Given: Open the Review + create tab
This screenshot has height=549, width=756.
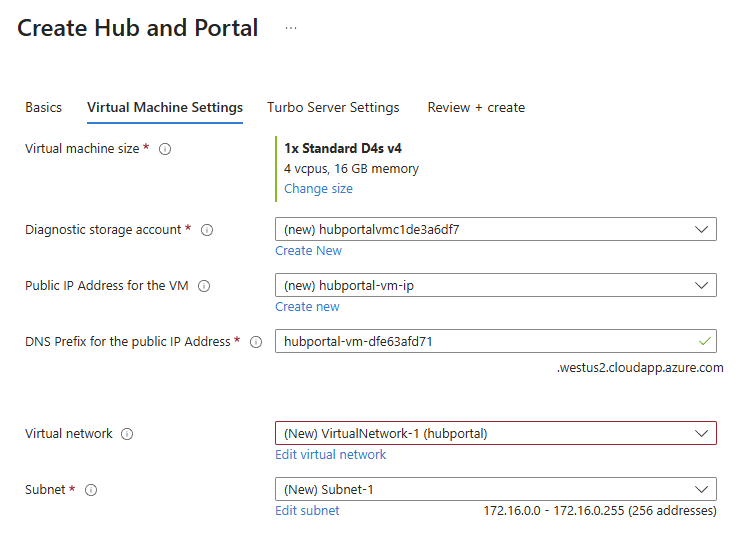Looking at the screenshot, I should point(476,108).
